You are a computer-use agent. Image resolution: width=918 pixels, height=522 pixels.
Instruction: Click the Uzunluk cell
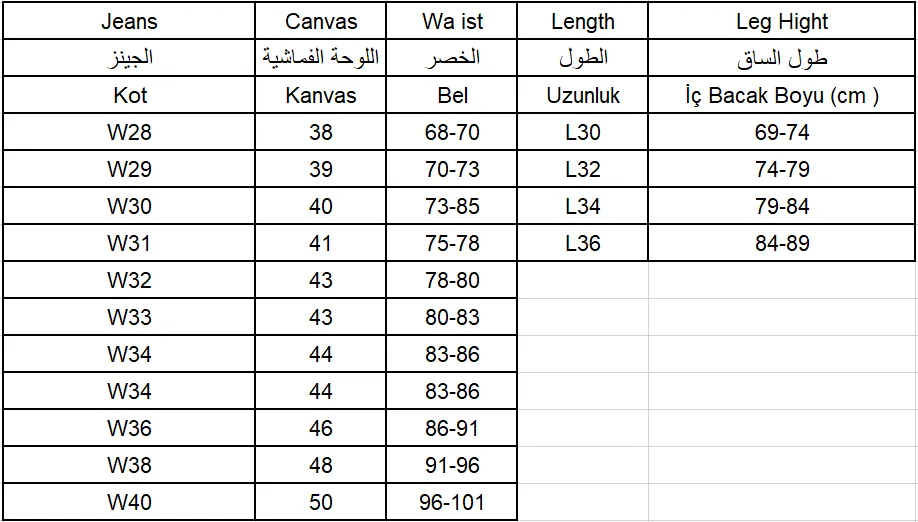coord(582,95)
